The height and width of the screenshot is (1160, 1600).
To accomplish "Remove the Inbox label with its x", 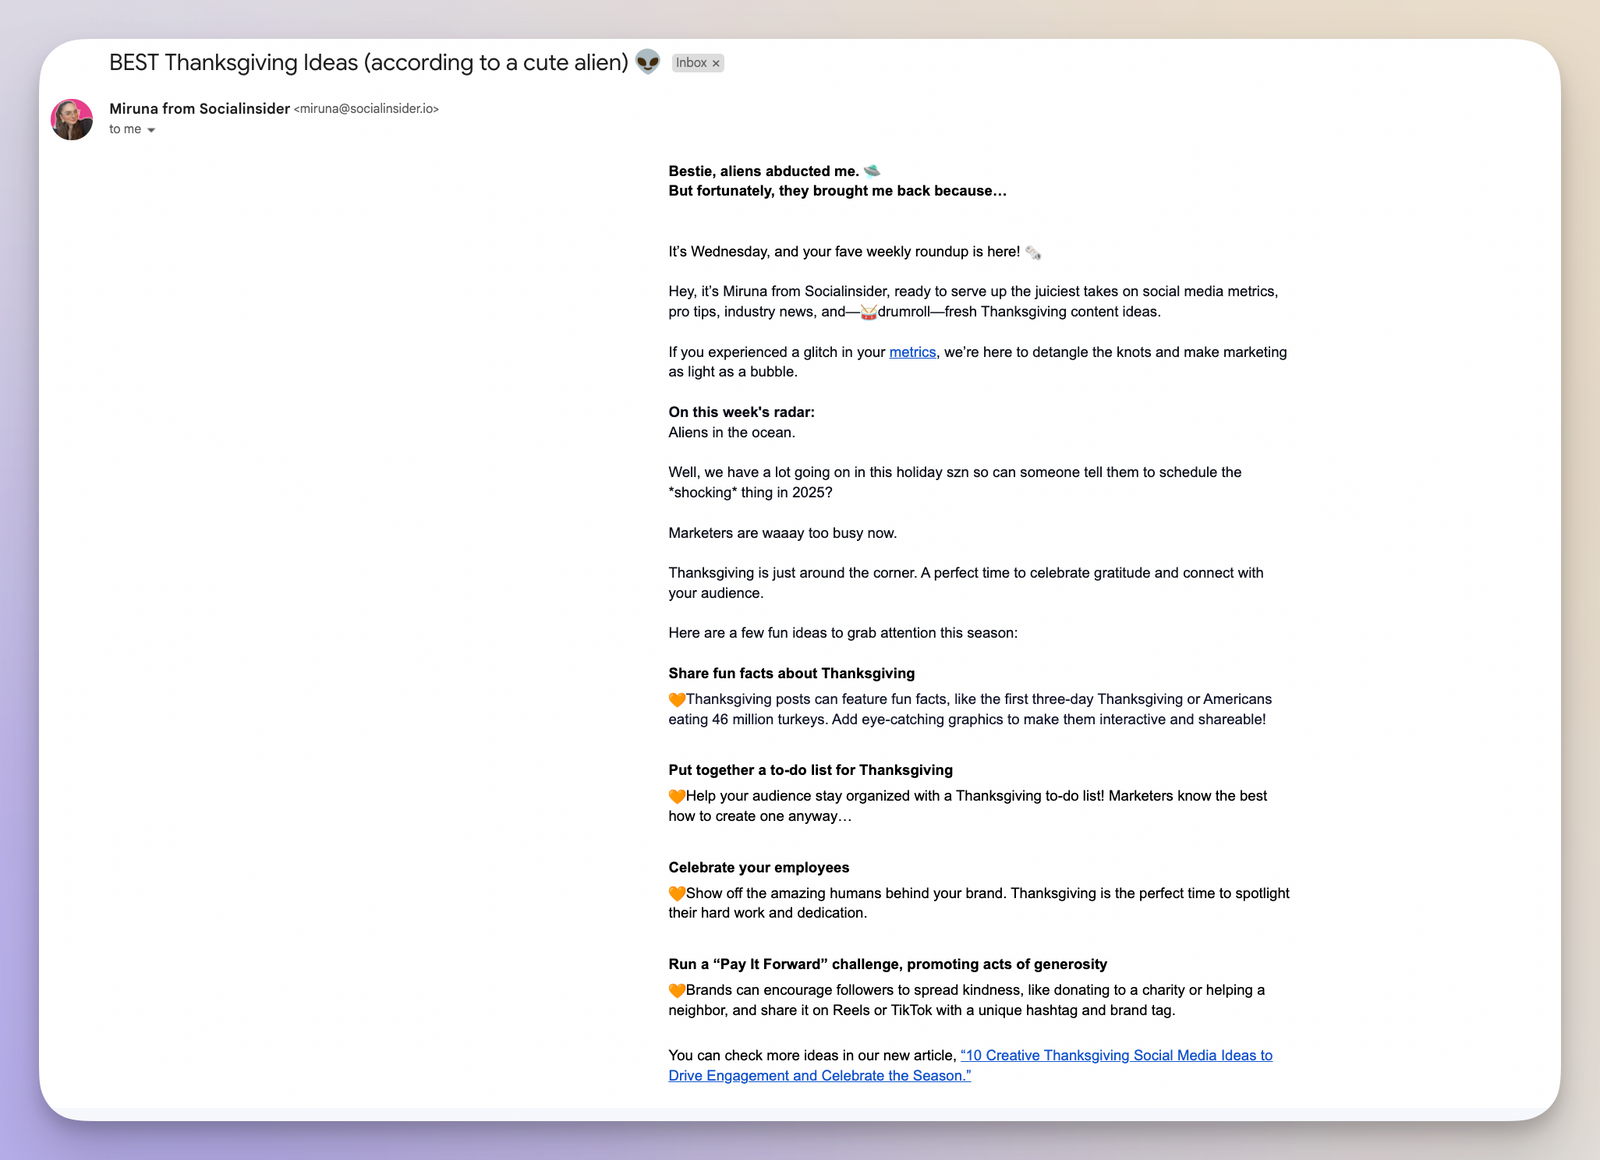I will pyautogui.click(x=716, y=62).
